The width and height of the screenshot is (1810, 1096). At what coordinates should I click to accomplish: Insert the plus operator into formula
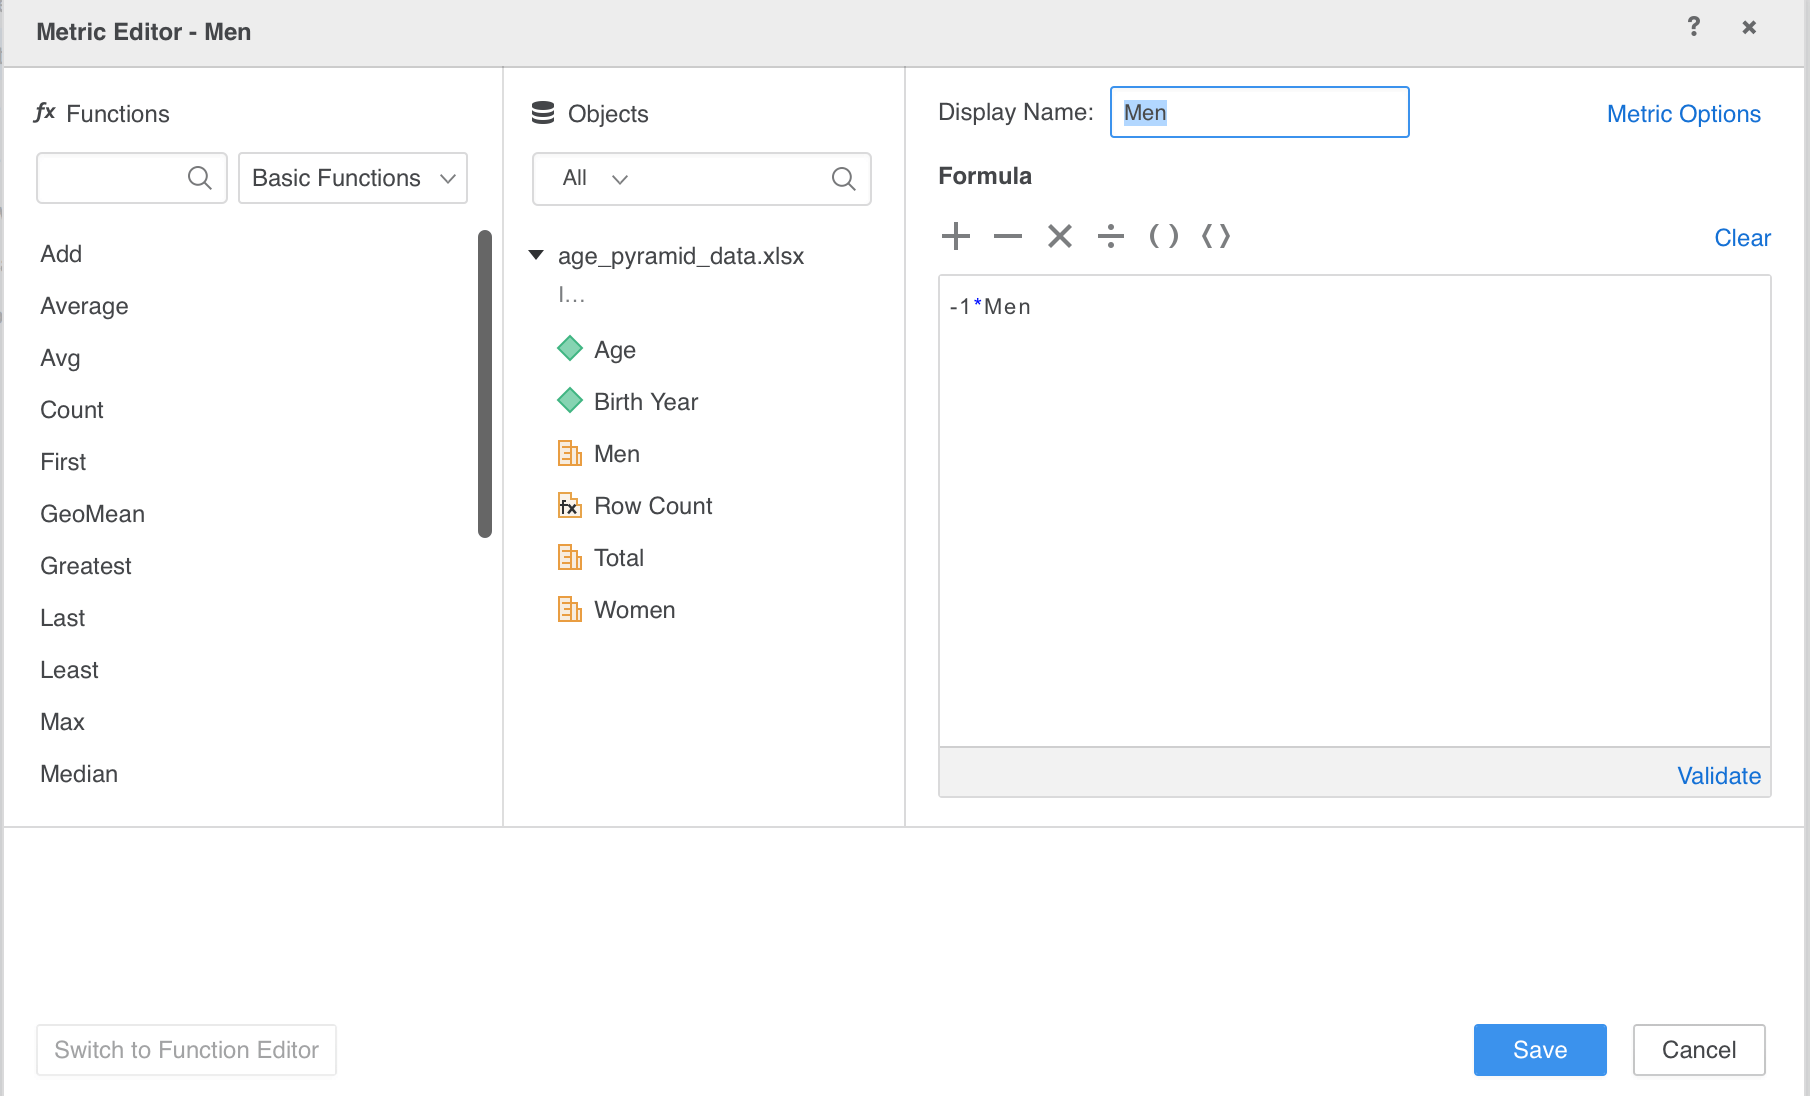point(956,237)
